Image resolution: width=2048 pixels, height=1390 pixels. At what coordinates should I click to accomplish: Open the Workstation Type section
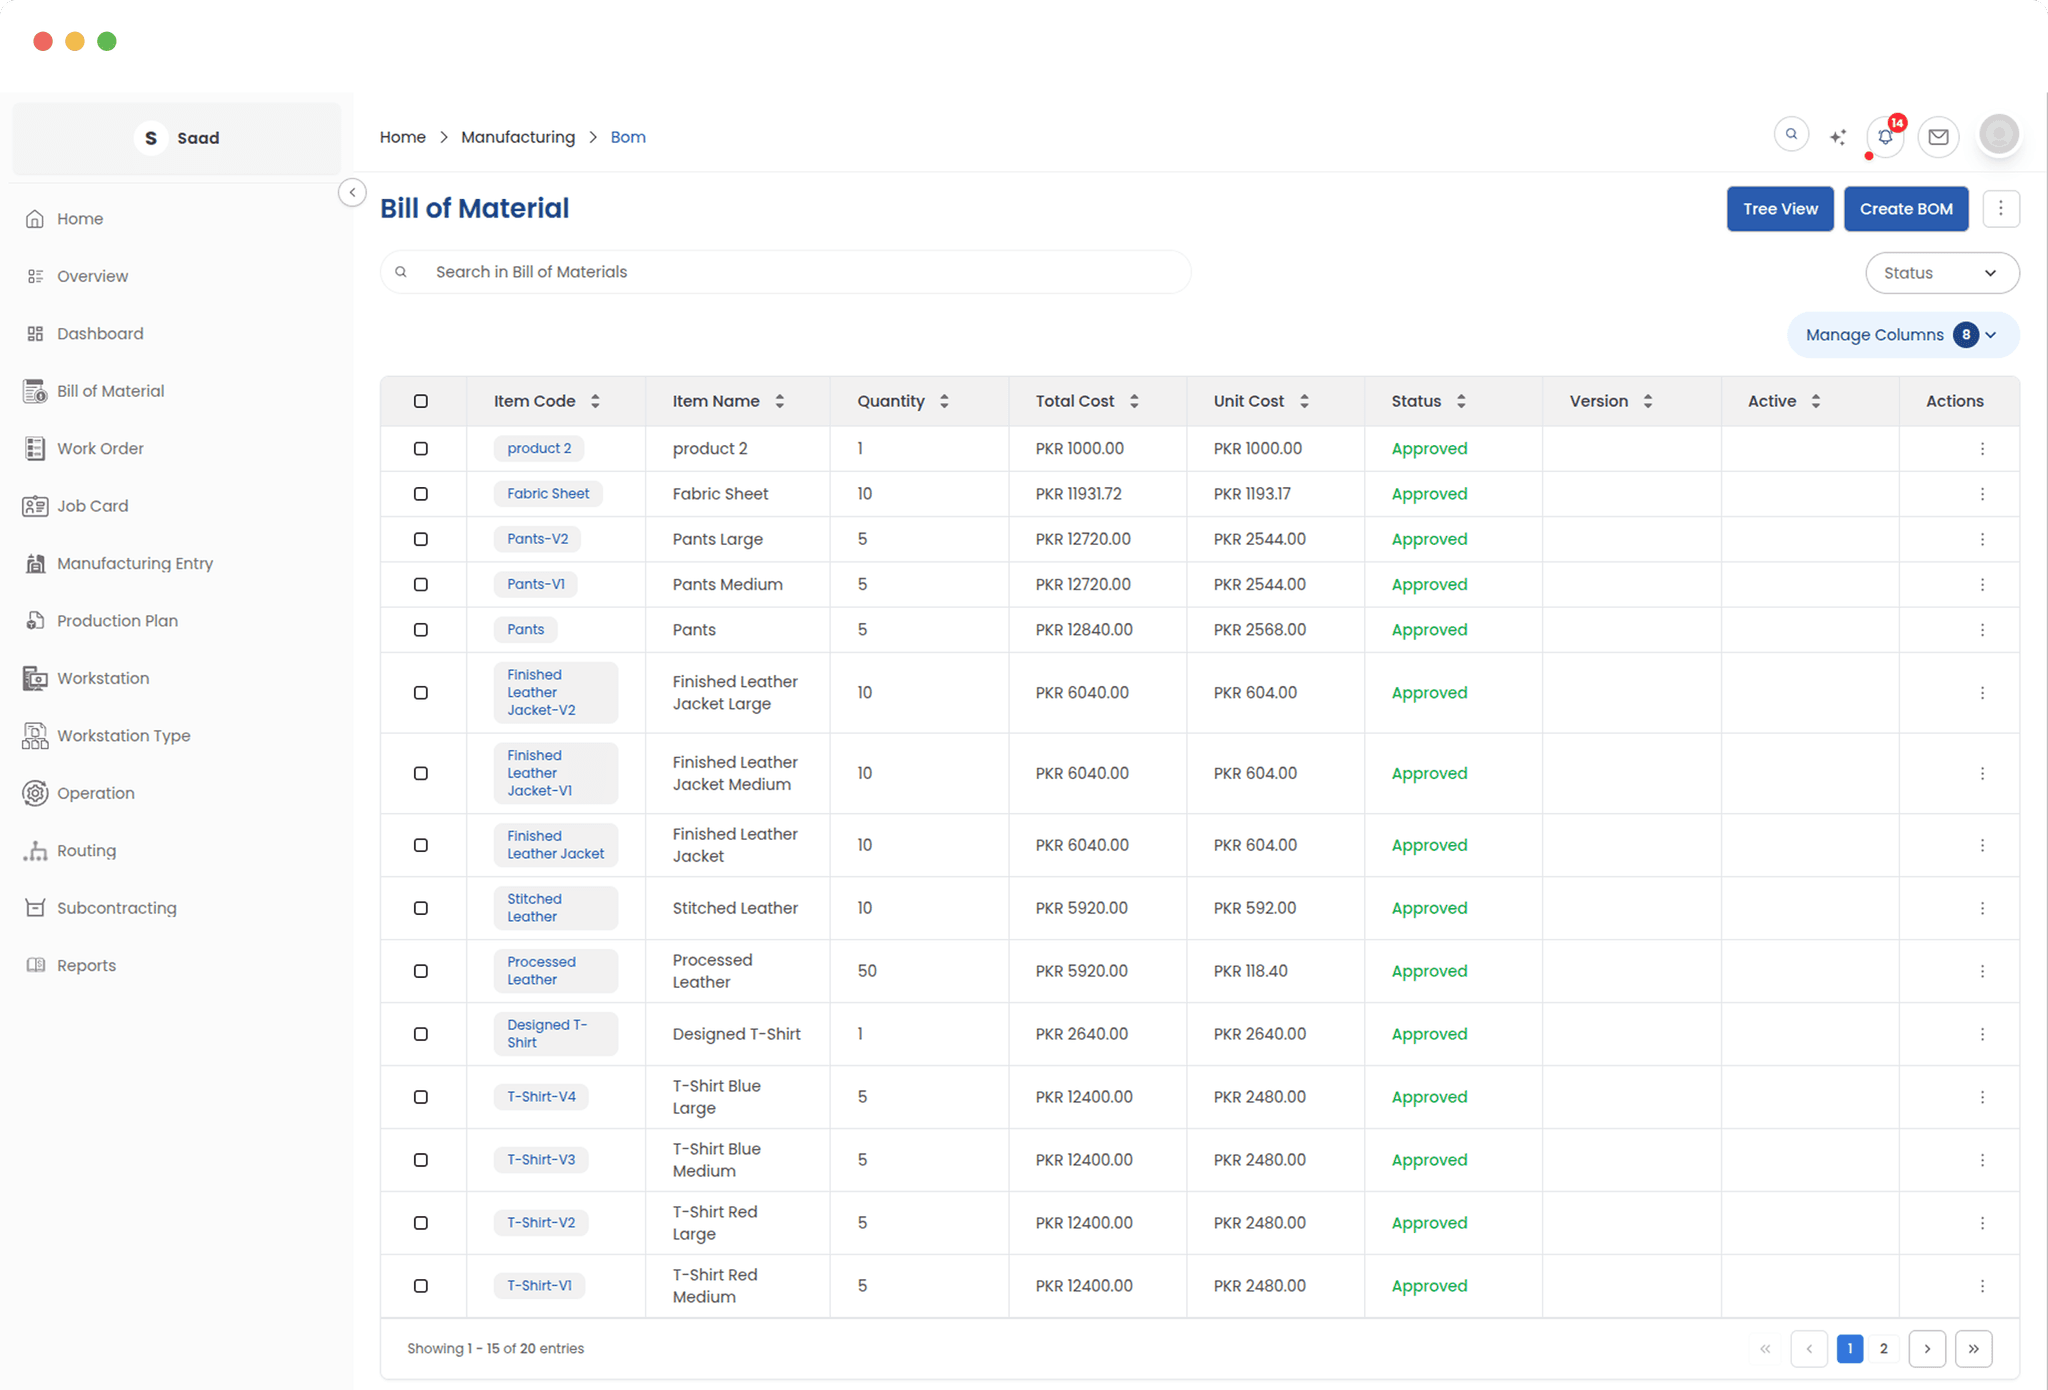(x=123, y=735)
